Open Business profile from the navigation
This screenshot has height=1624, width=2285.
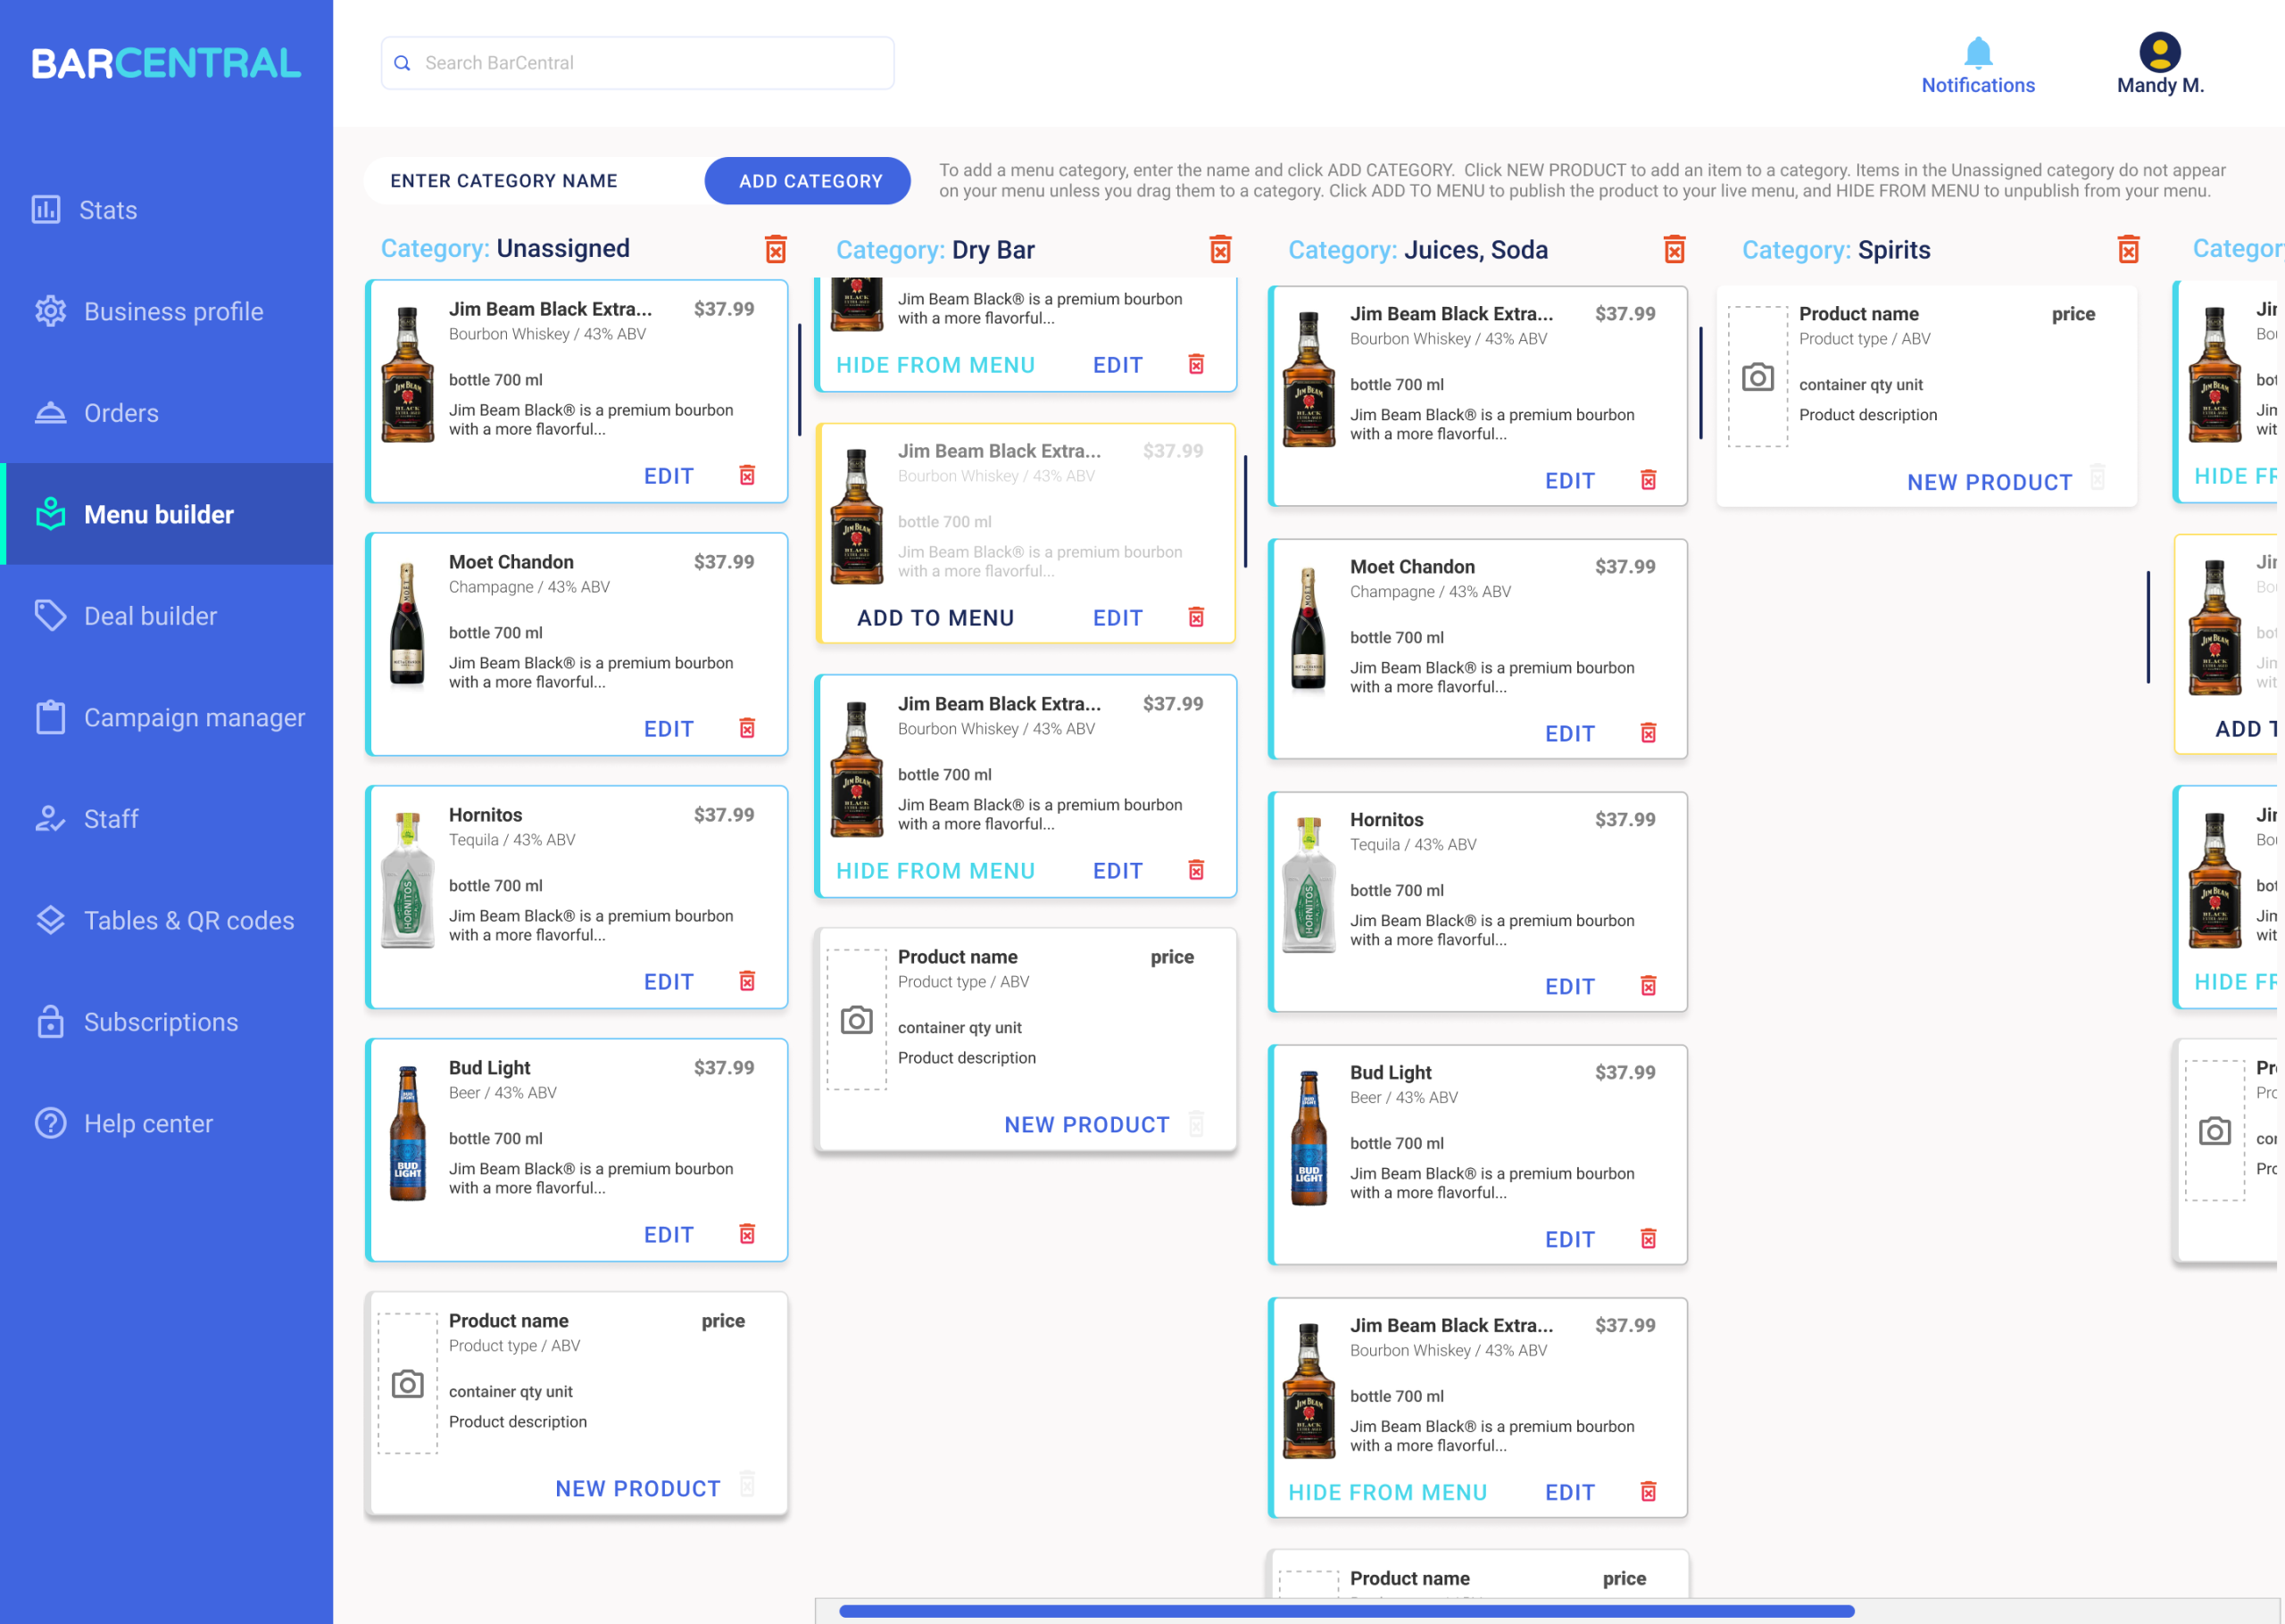[x=172, y=311]
